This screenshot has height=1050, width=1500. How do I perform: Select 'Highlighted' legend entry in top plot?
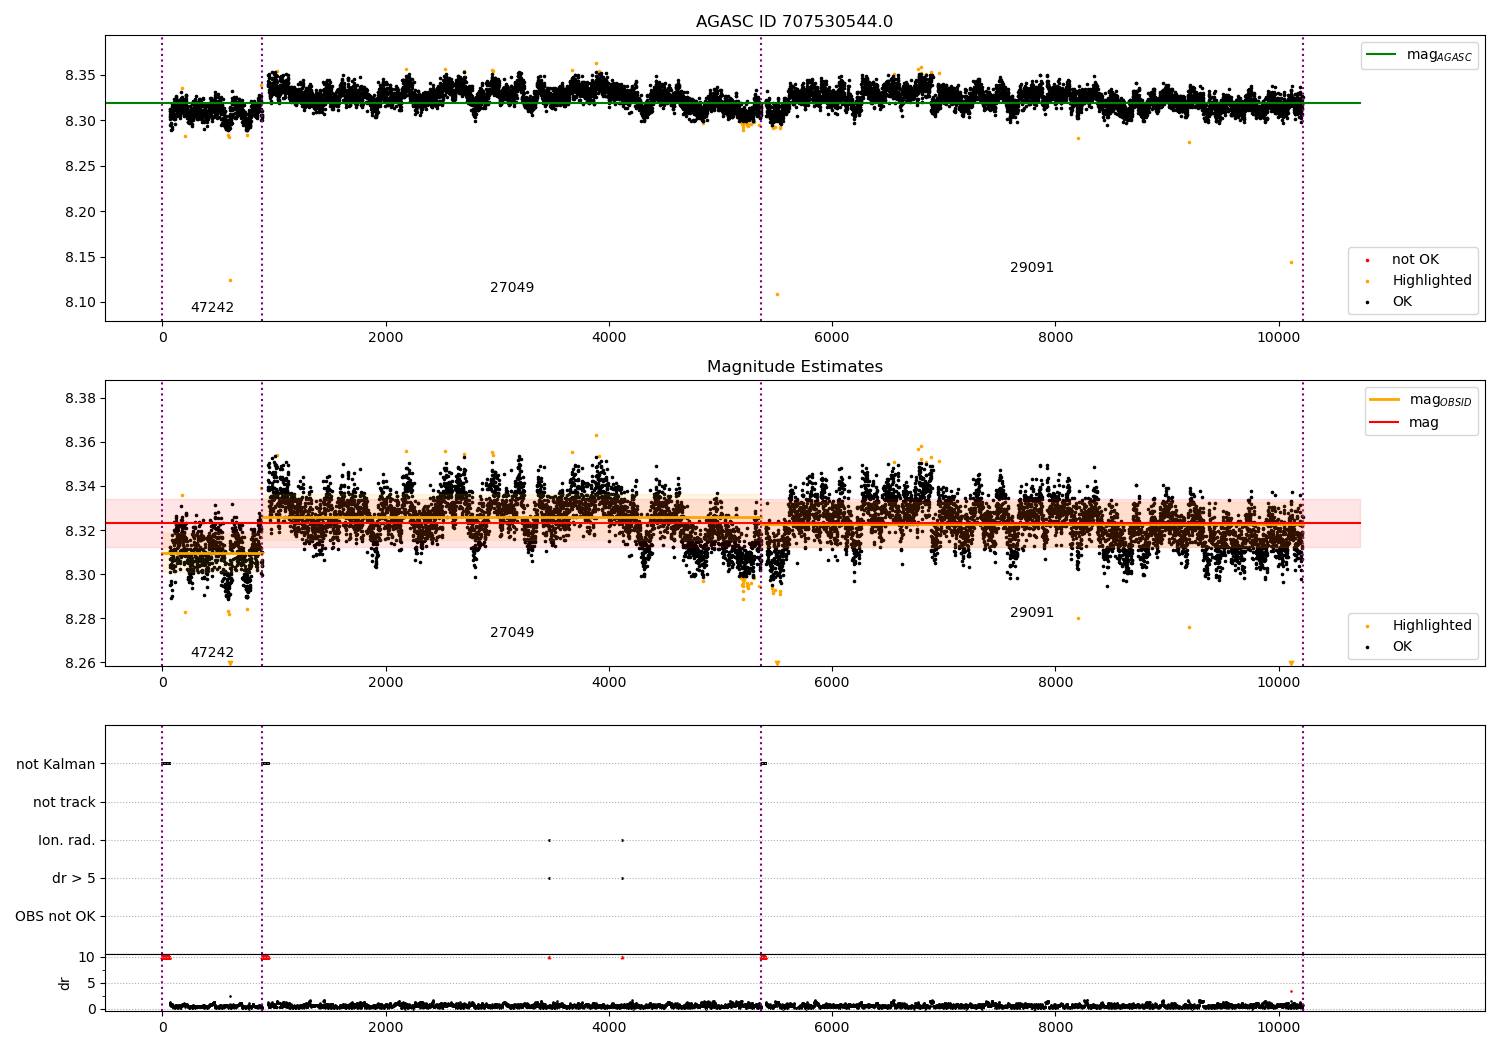[x=1432, y=281]
